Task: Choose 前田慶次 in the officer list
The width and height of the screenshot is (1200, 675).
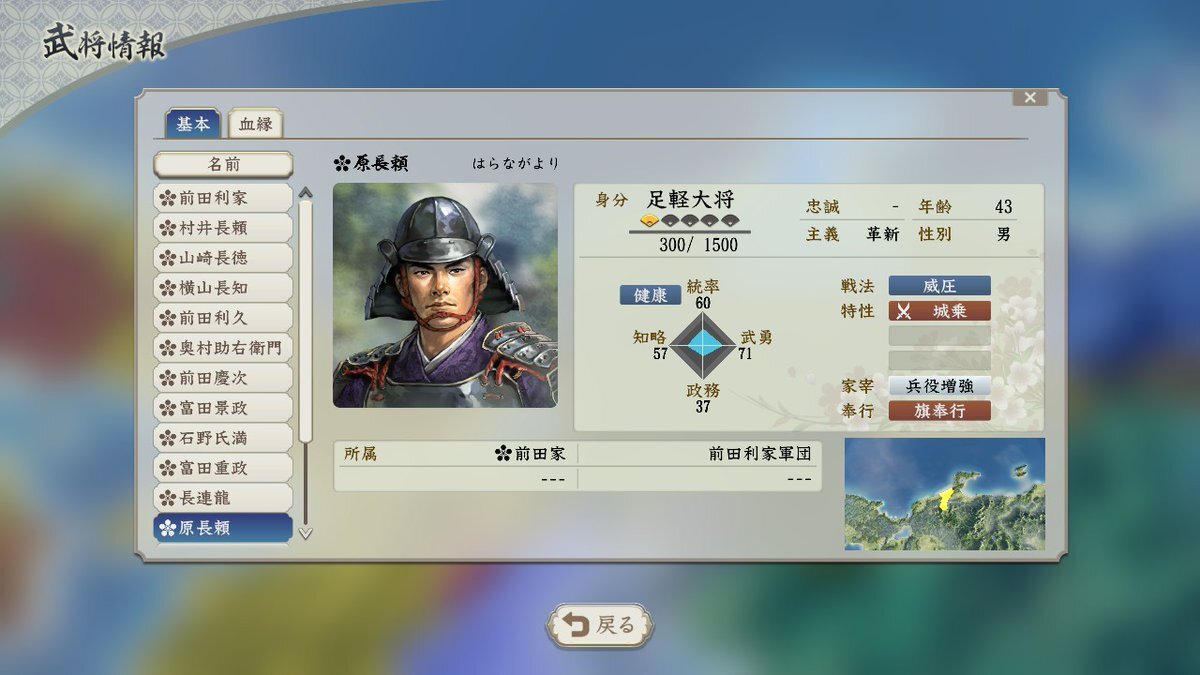Action: click(x=222, y=378)
